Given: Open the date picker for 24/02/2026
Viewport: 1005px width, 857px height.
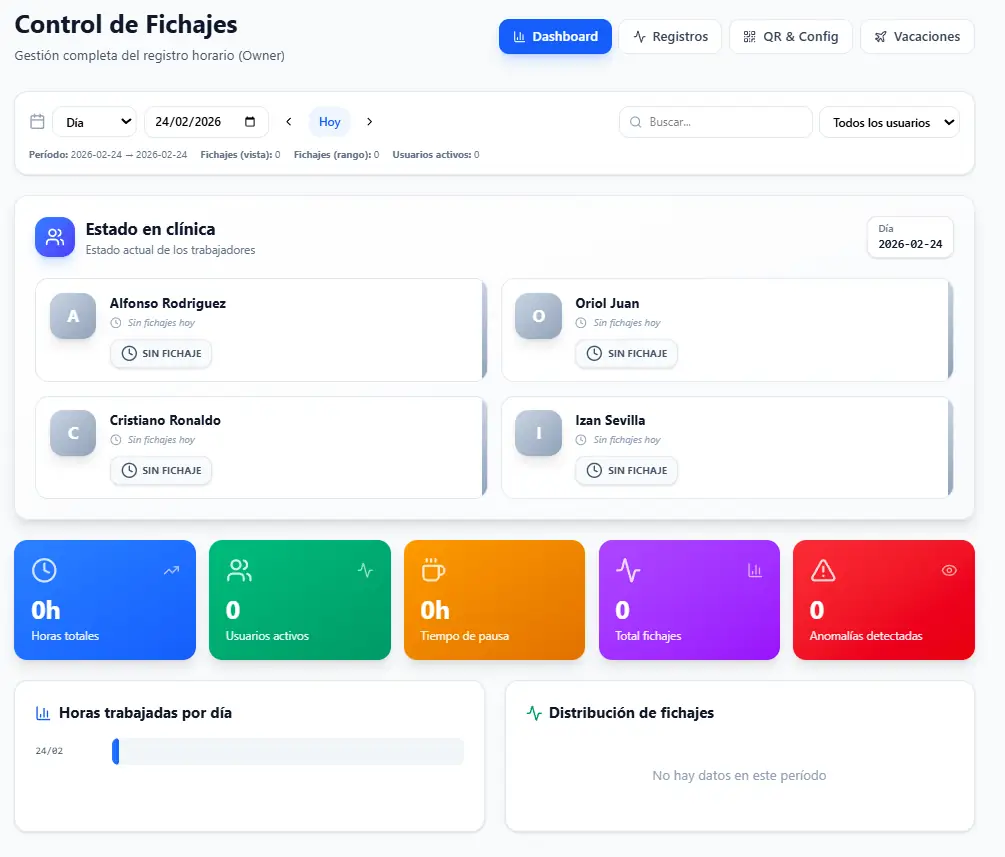Looking at the screenshot, I should point(250,122).
